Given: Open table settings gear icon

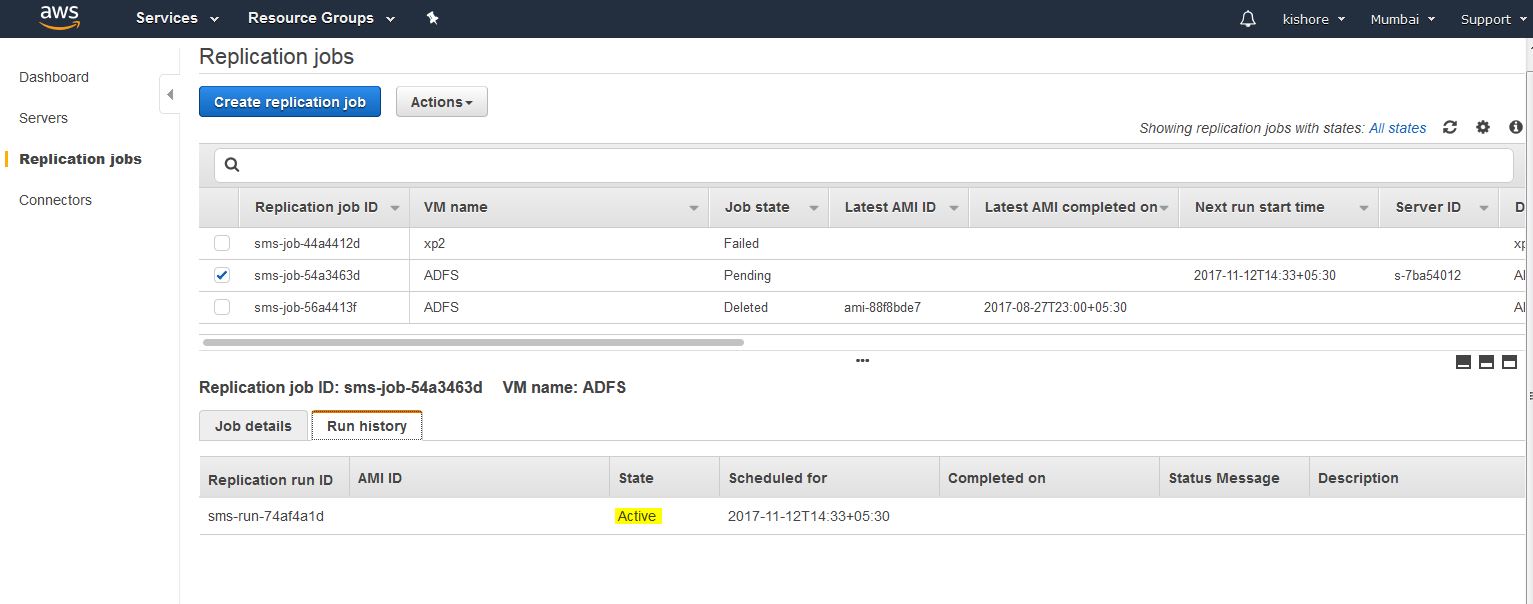Looking at the screenshot, I should click(x=1483, y=127).
